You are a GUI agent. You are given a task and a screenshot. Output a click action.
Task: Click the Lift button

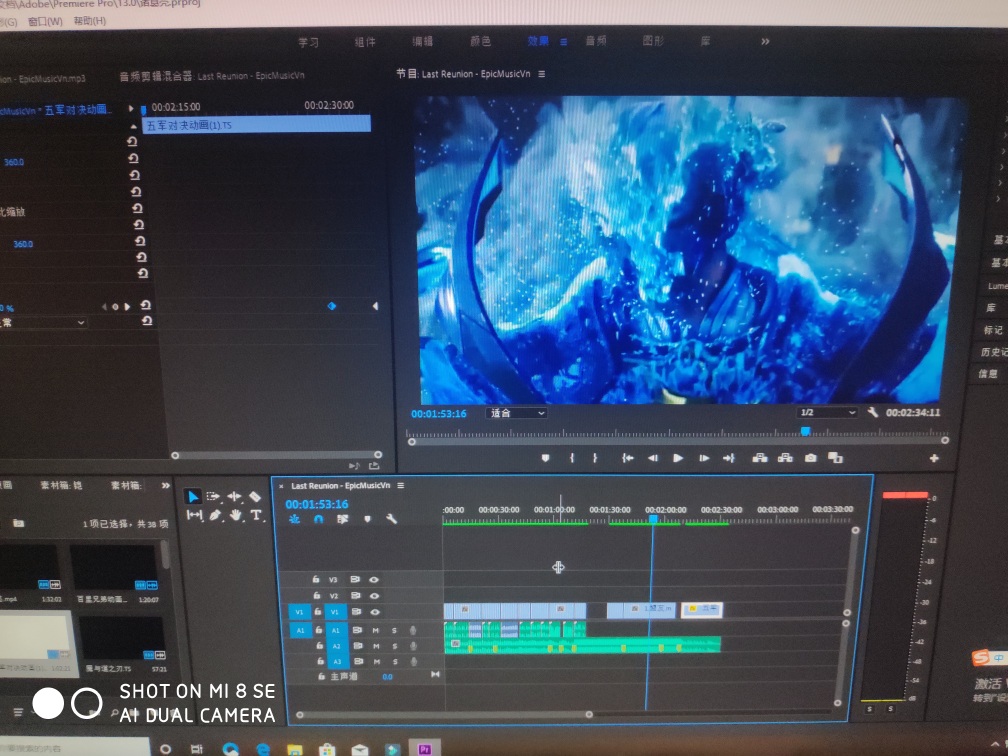(760, 458)
